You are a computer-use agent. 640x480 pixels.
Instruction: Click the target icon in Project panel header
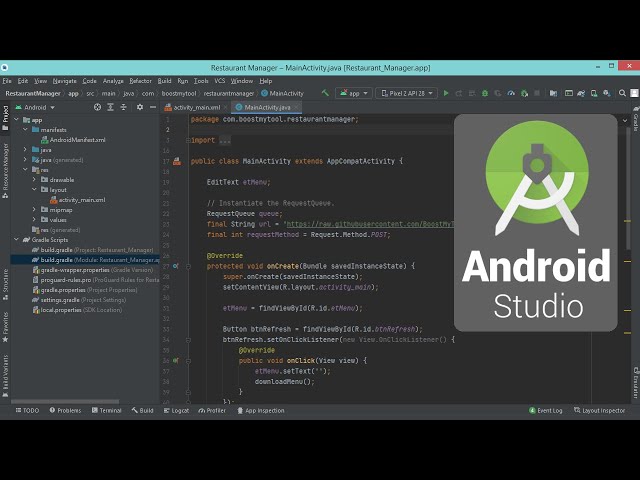97,107
